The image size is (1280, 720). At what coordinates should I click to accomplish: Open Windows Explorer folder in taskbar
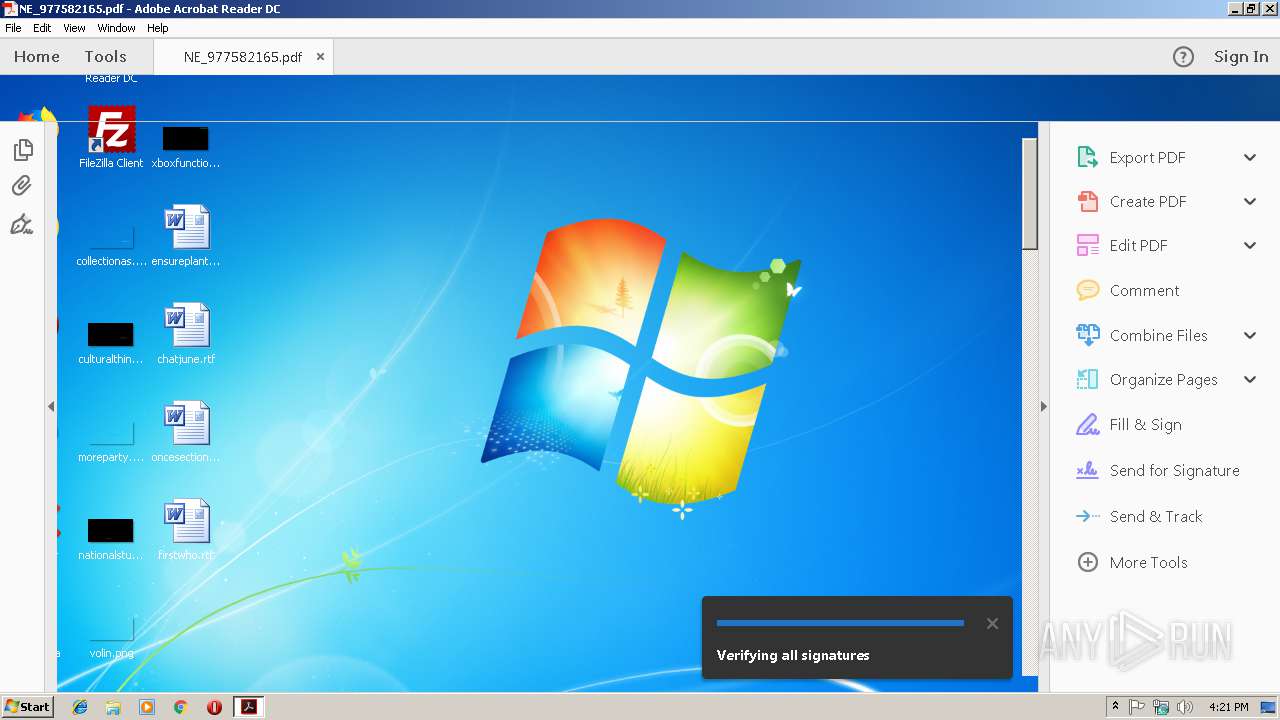click(113, 707)
